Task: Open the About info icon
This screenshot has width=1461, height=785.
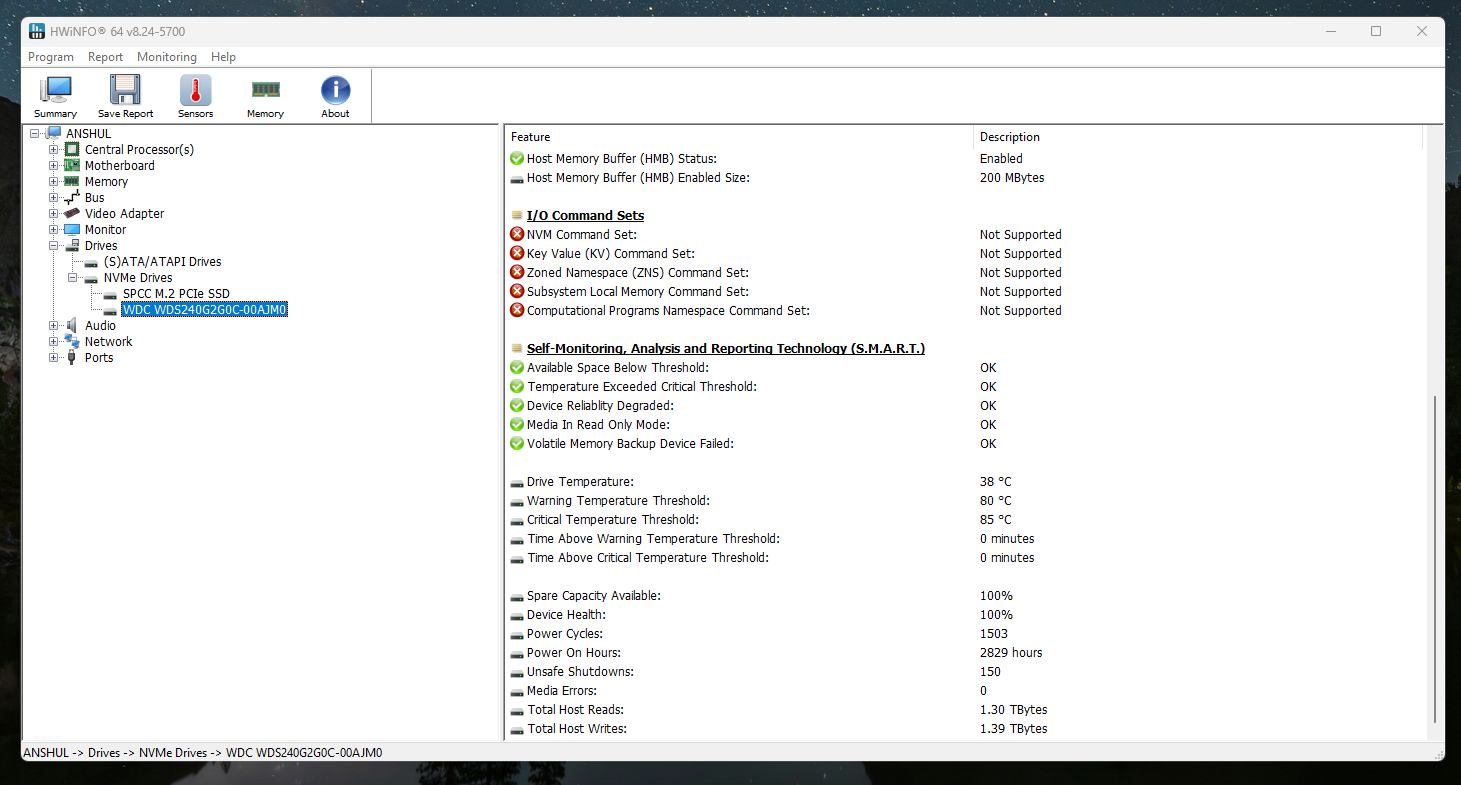Action: (x=335, y=91)
